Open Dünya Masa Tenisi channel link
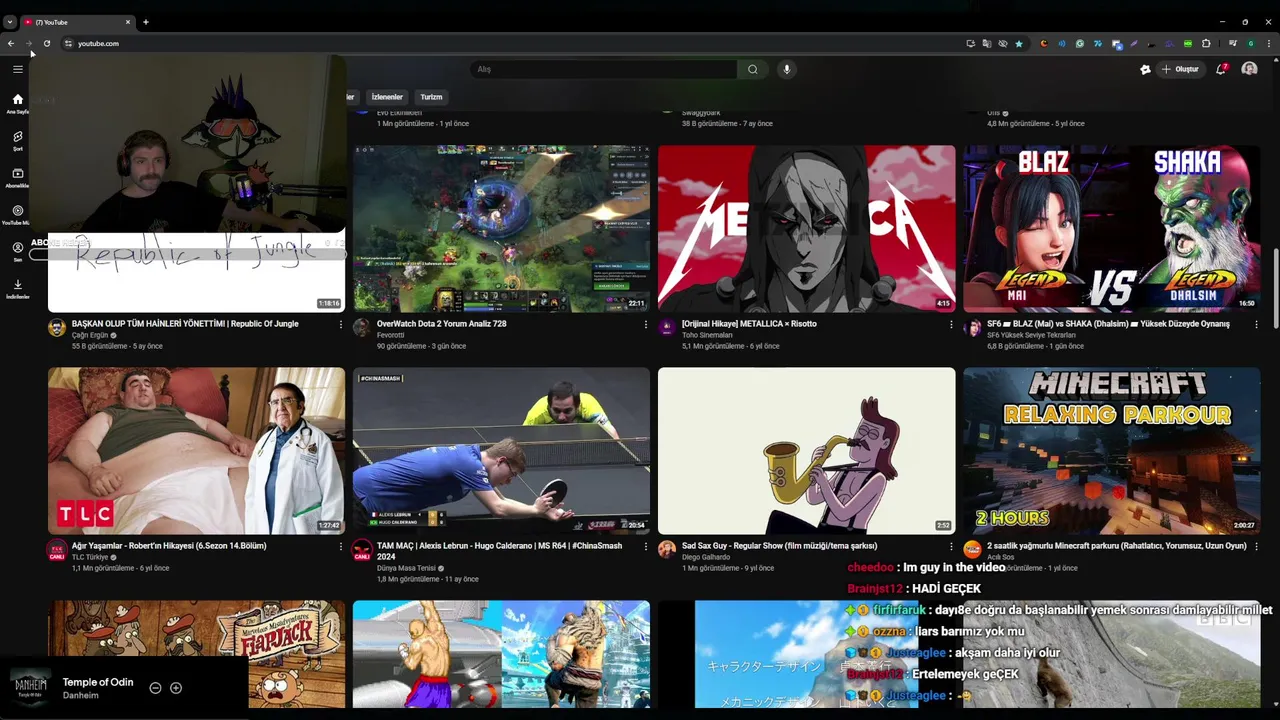Viewport: 1280px width, 720px height. pyautogui.click(x=406, y=568)
